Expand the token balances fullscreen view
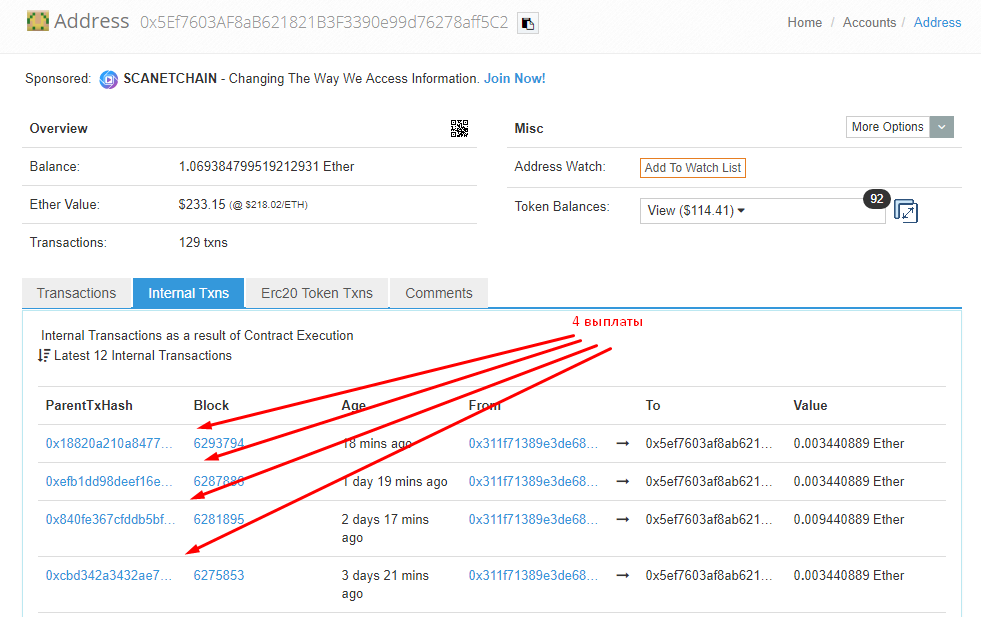This screenshot has height=617, width=981. [906, 211]
